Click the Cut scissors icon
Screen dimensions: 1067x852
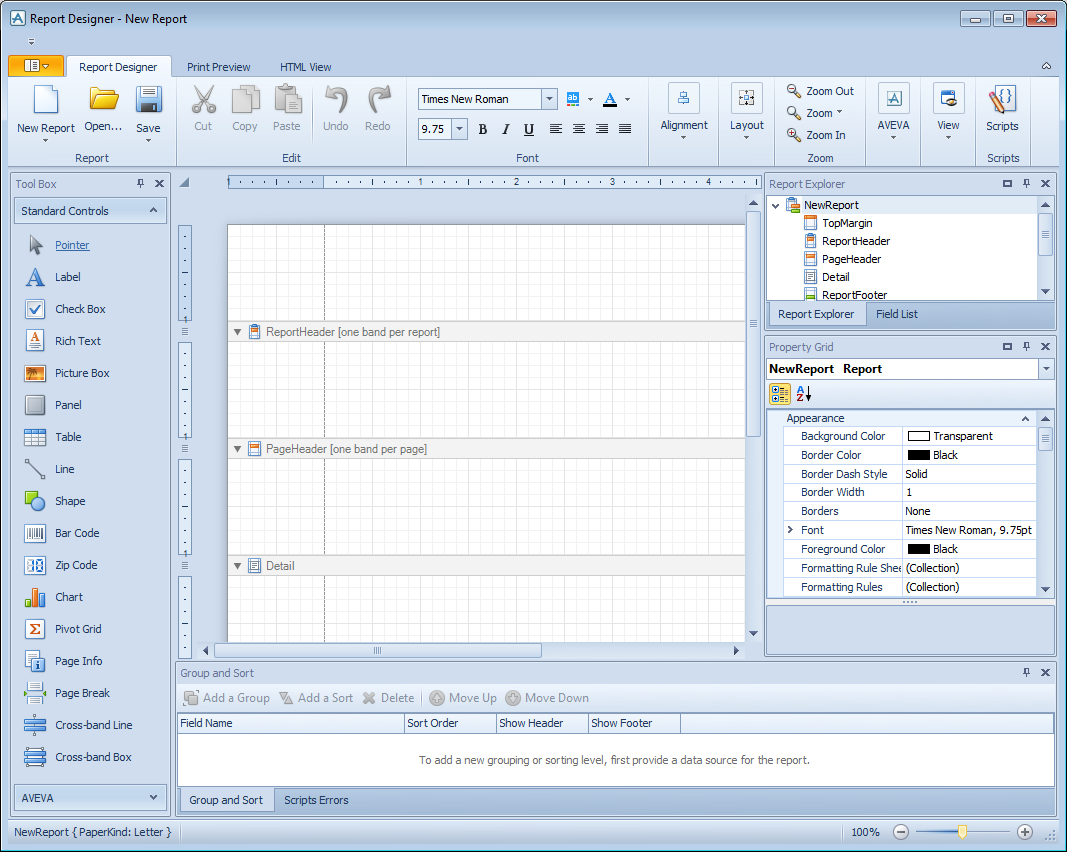tap(203, 99)
